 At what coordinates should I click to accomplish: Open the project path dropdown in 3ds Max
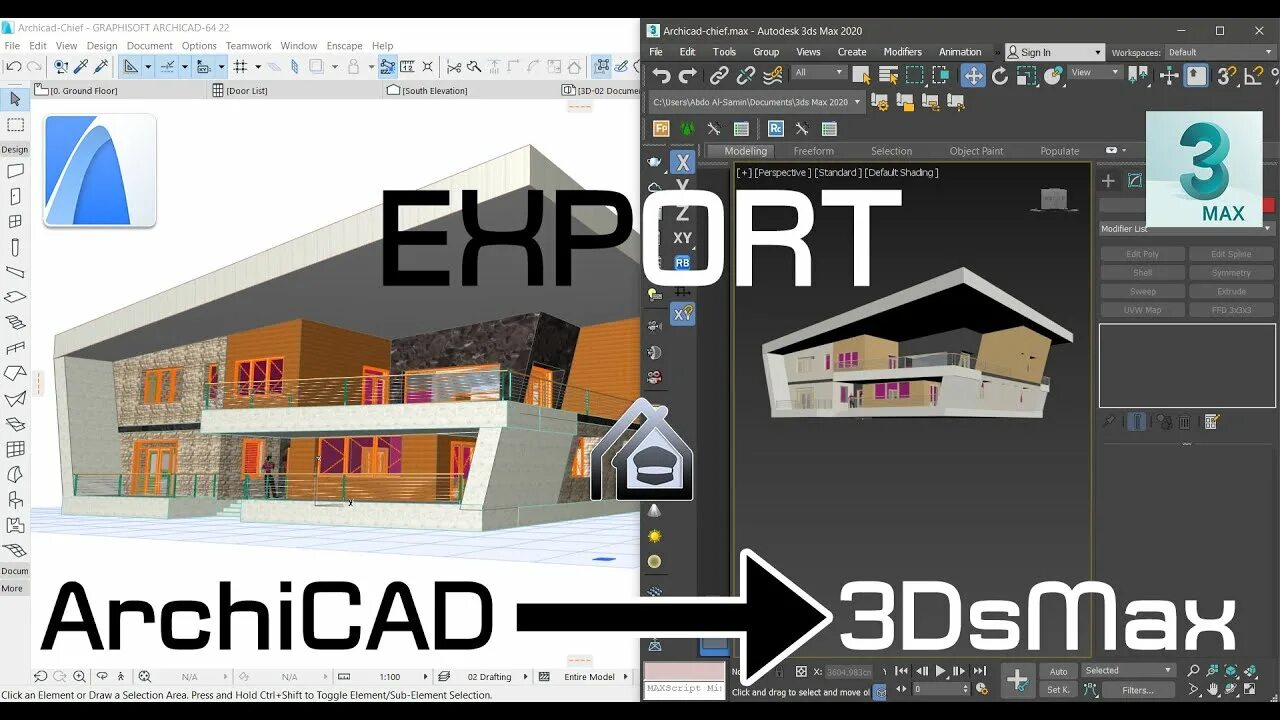point(757,102)
